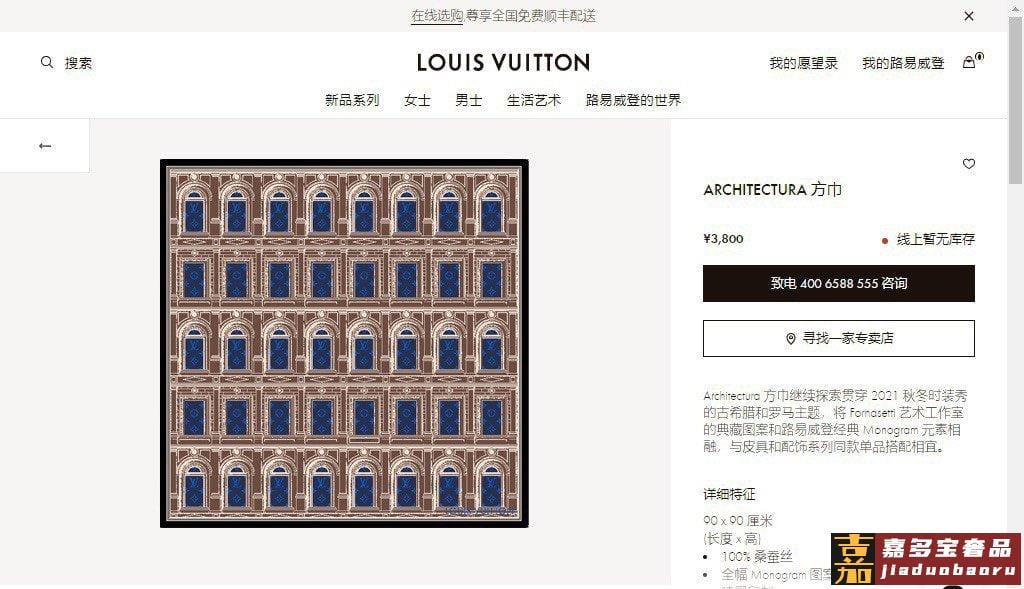Open the shopping bag icon
This screenshot has width=1024, height=589.
pos(969,62)
